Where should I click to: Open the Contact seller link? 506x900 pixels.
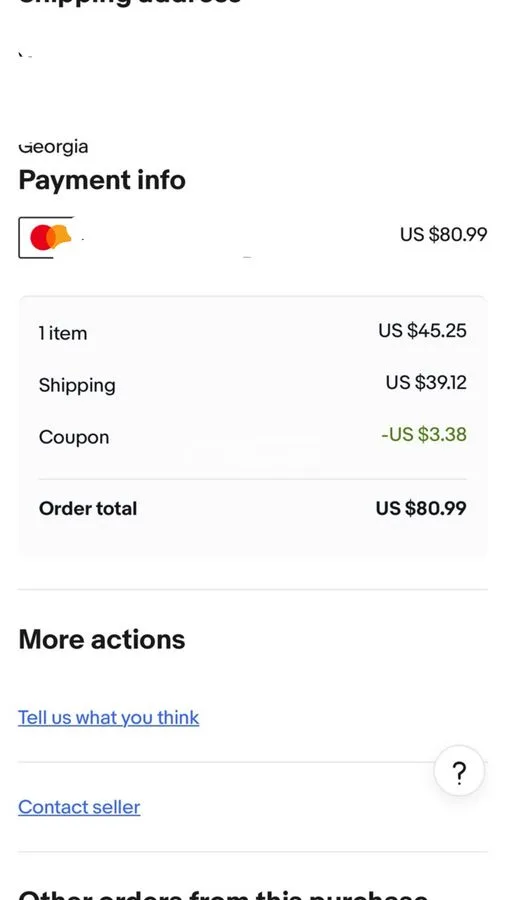click(79, 807)
